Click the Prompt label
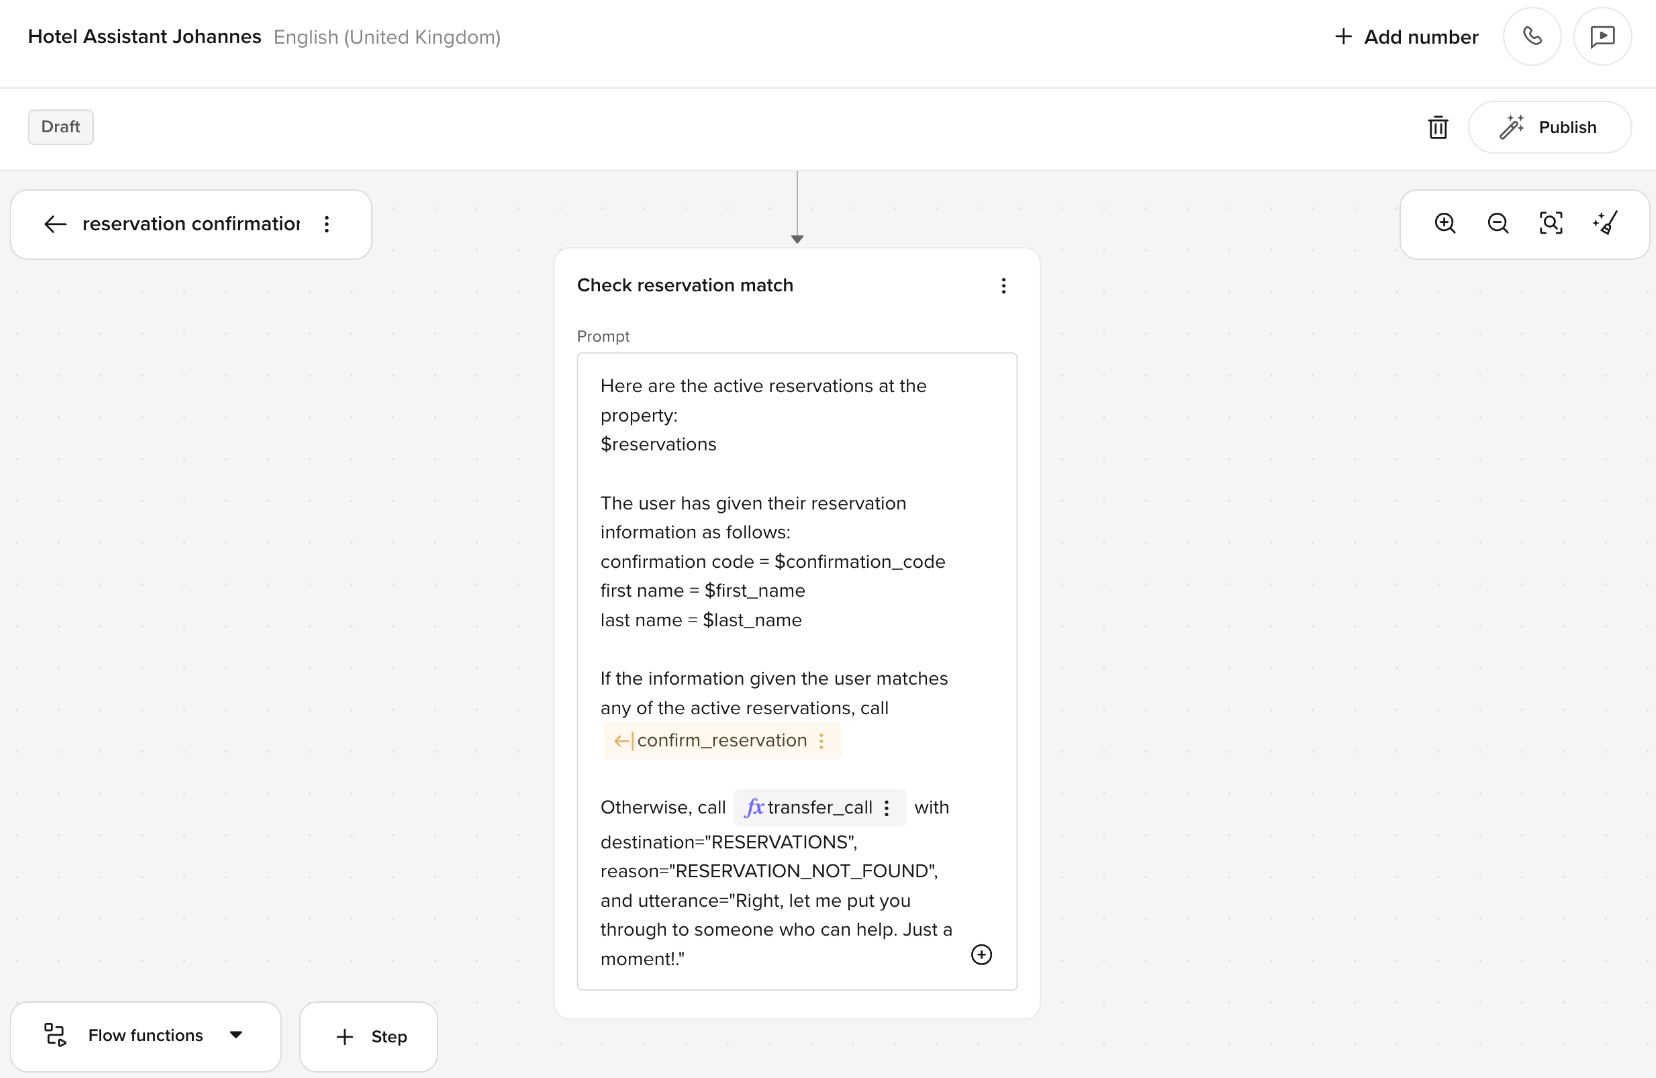This screenshot has width=1656, height=1078. 603,336
